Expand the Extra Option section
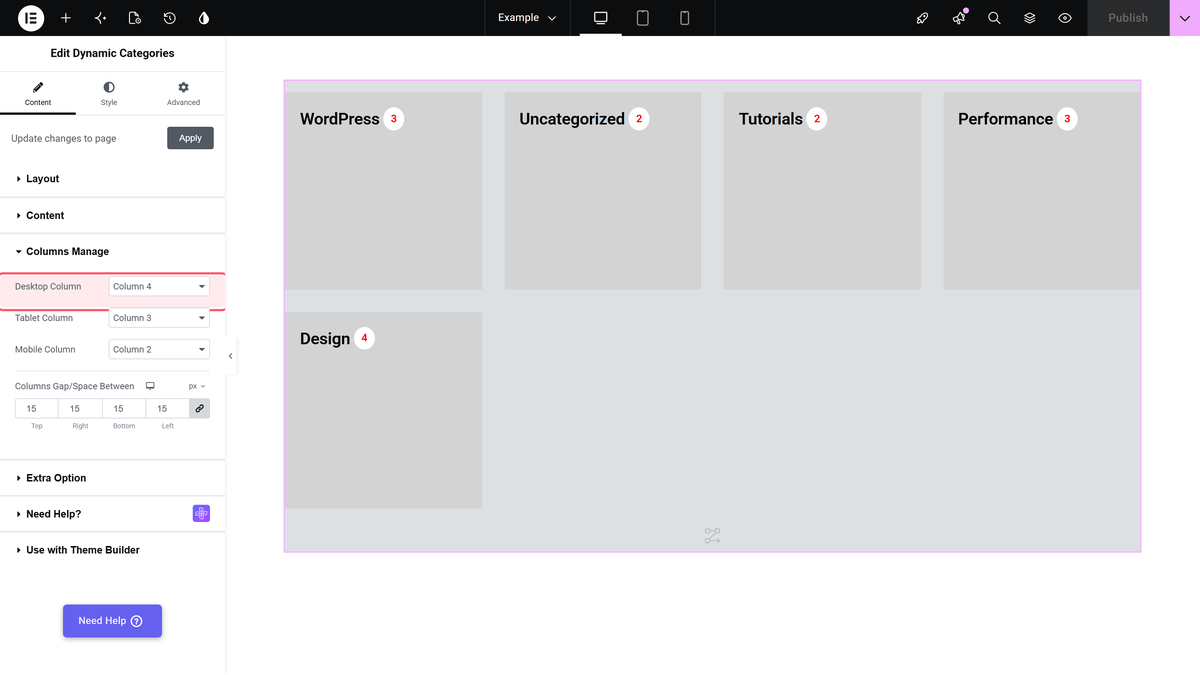The height and width of the screenshot is (675, 1200). click(112, 478)
